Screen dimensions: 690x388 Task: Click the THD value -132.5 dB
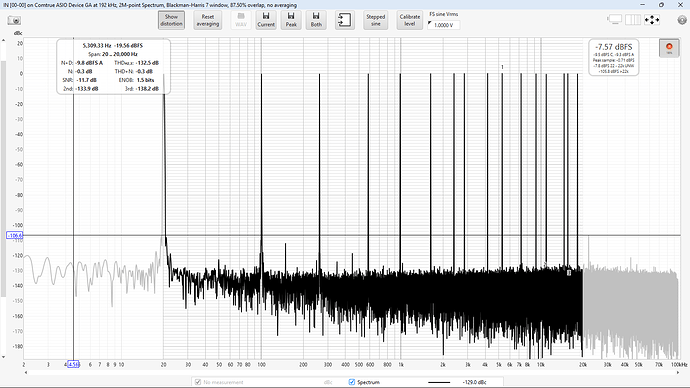click(147, 63)
